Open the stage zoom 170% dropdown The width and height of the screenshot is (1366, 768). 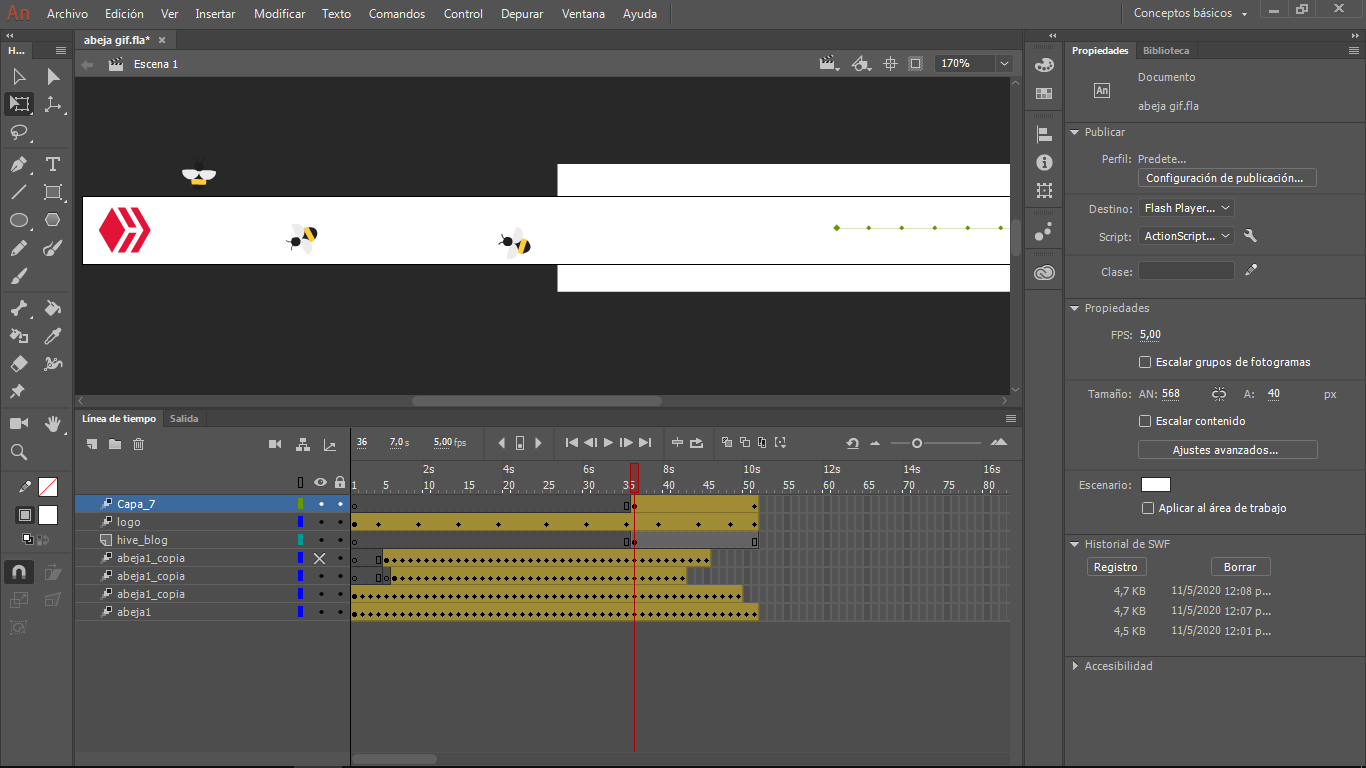tap(1004, 63)
